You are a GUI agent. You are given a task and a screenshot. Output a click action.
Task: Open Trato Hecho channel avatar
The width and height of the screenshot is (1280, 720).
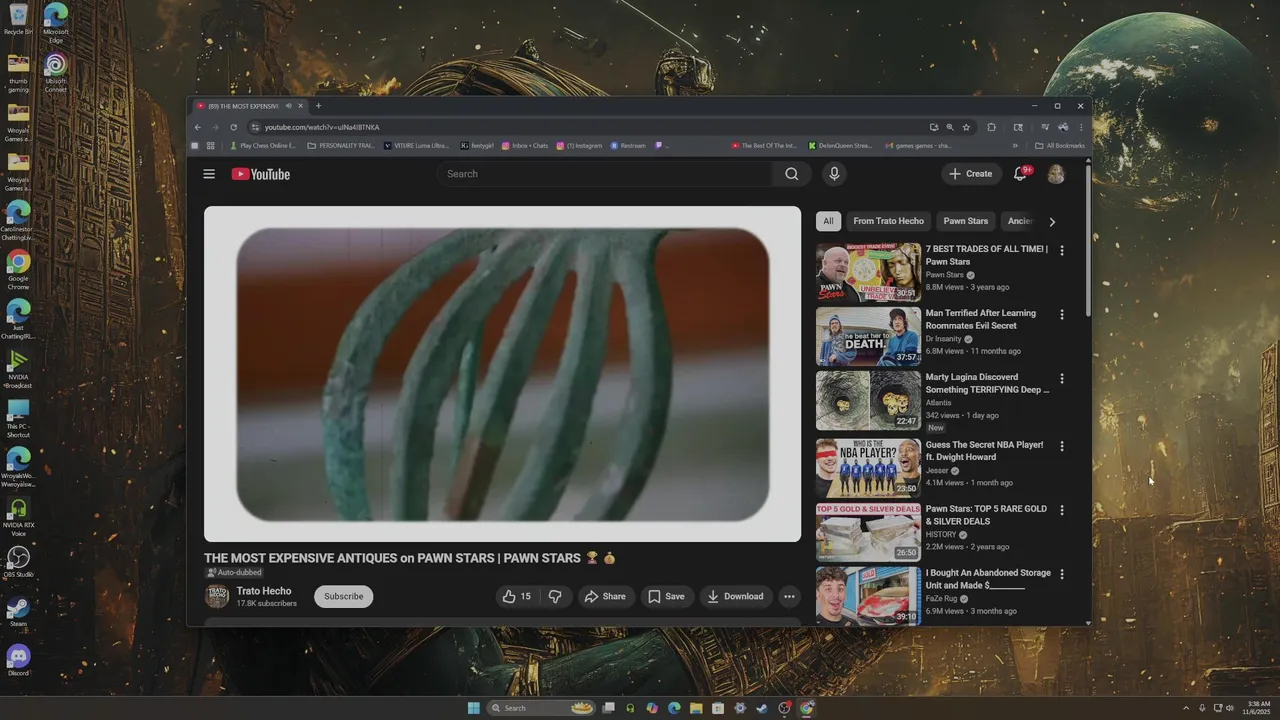tap(217, 596)
